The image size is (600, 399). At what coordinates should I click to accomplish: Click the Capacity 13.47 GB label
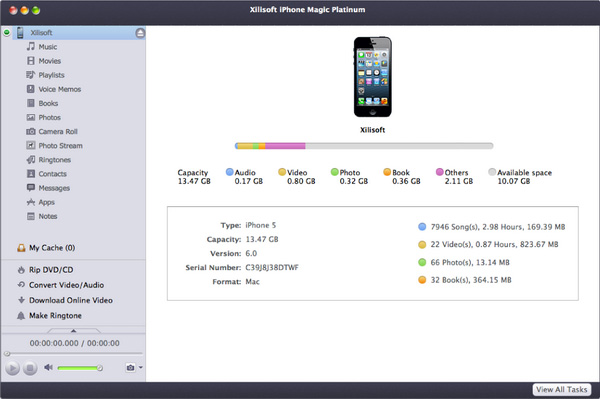194,177
